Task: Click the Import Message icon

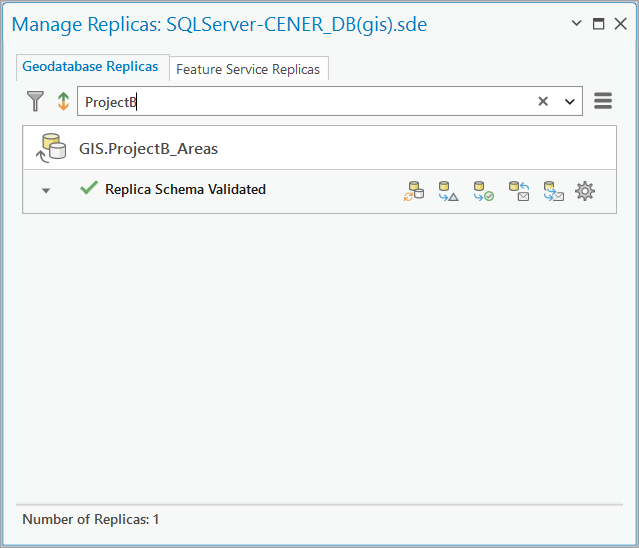Action: (x=519, y=191)
